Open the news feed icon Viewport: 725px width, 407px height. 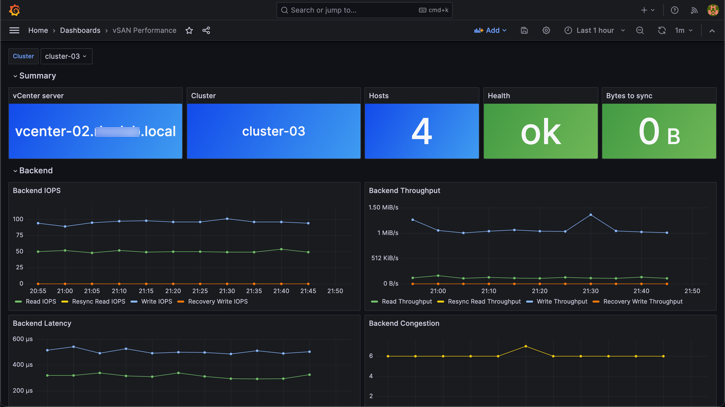(694, 10)
